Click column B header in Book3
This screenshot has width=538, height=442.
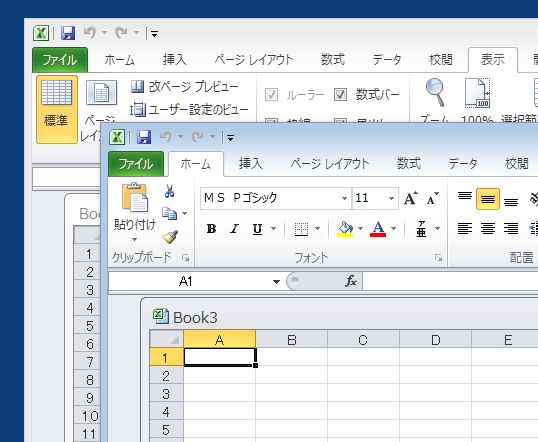292,340
